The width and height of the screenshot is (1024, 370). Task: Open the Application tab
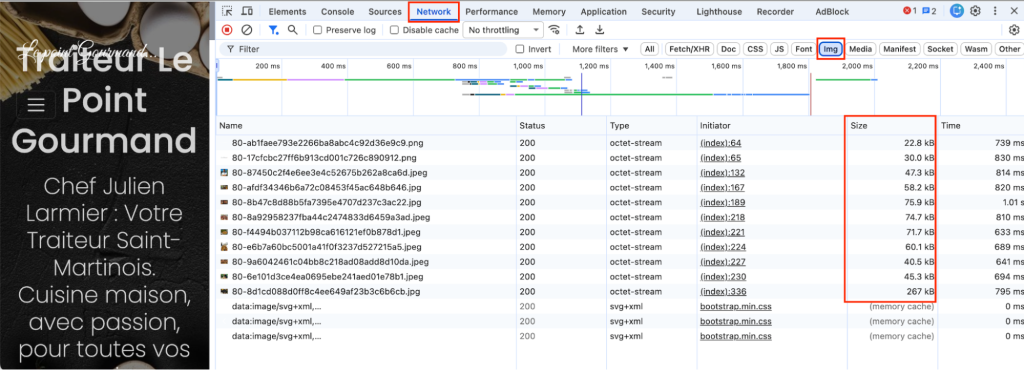click(x=603, y=12)
